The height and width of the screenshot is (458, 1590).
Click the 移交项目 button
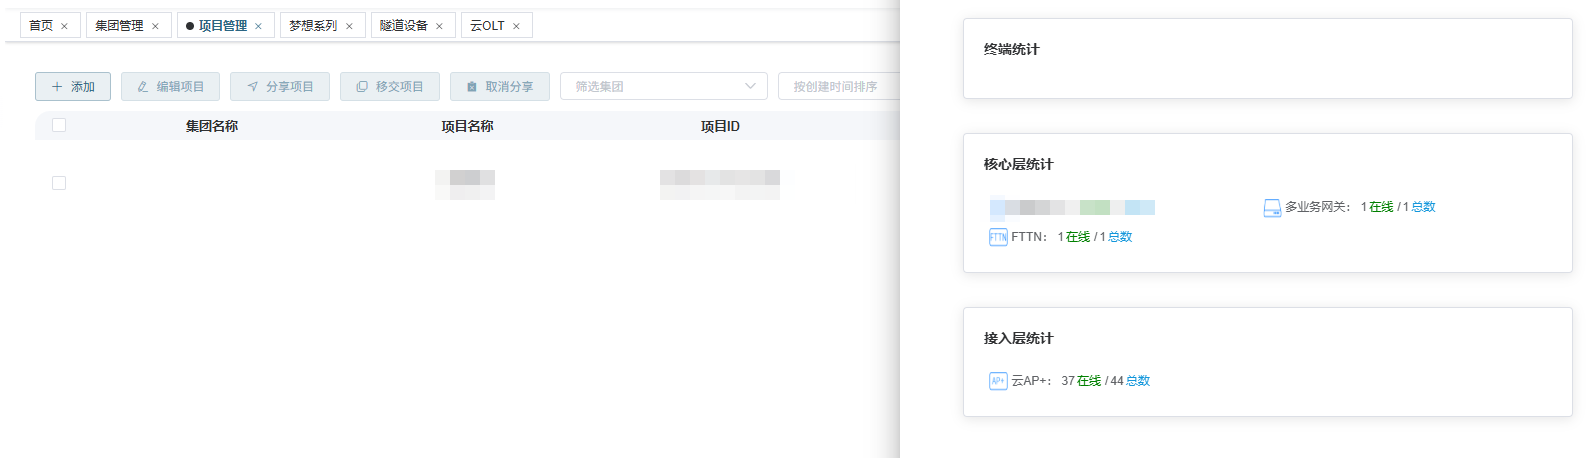point(390,86)
